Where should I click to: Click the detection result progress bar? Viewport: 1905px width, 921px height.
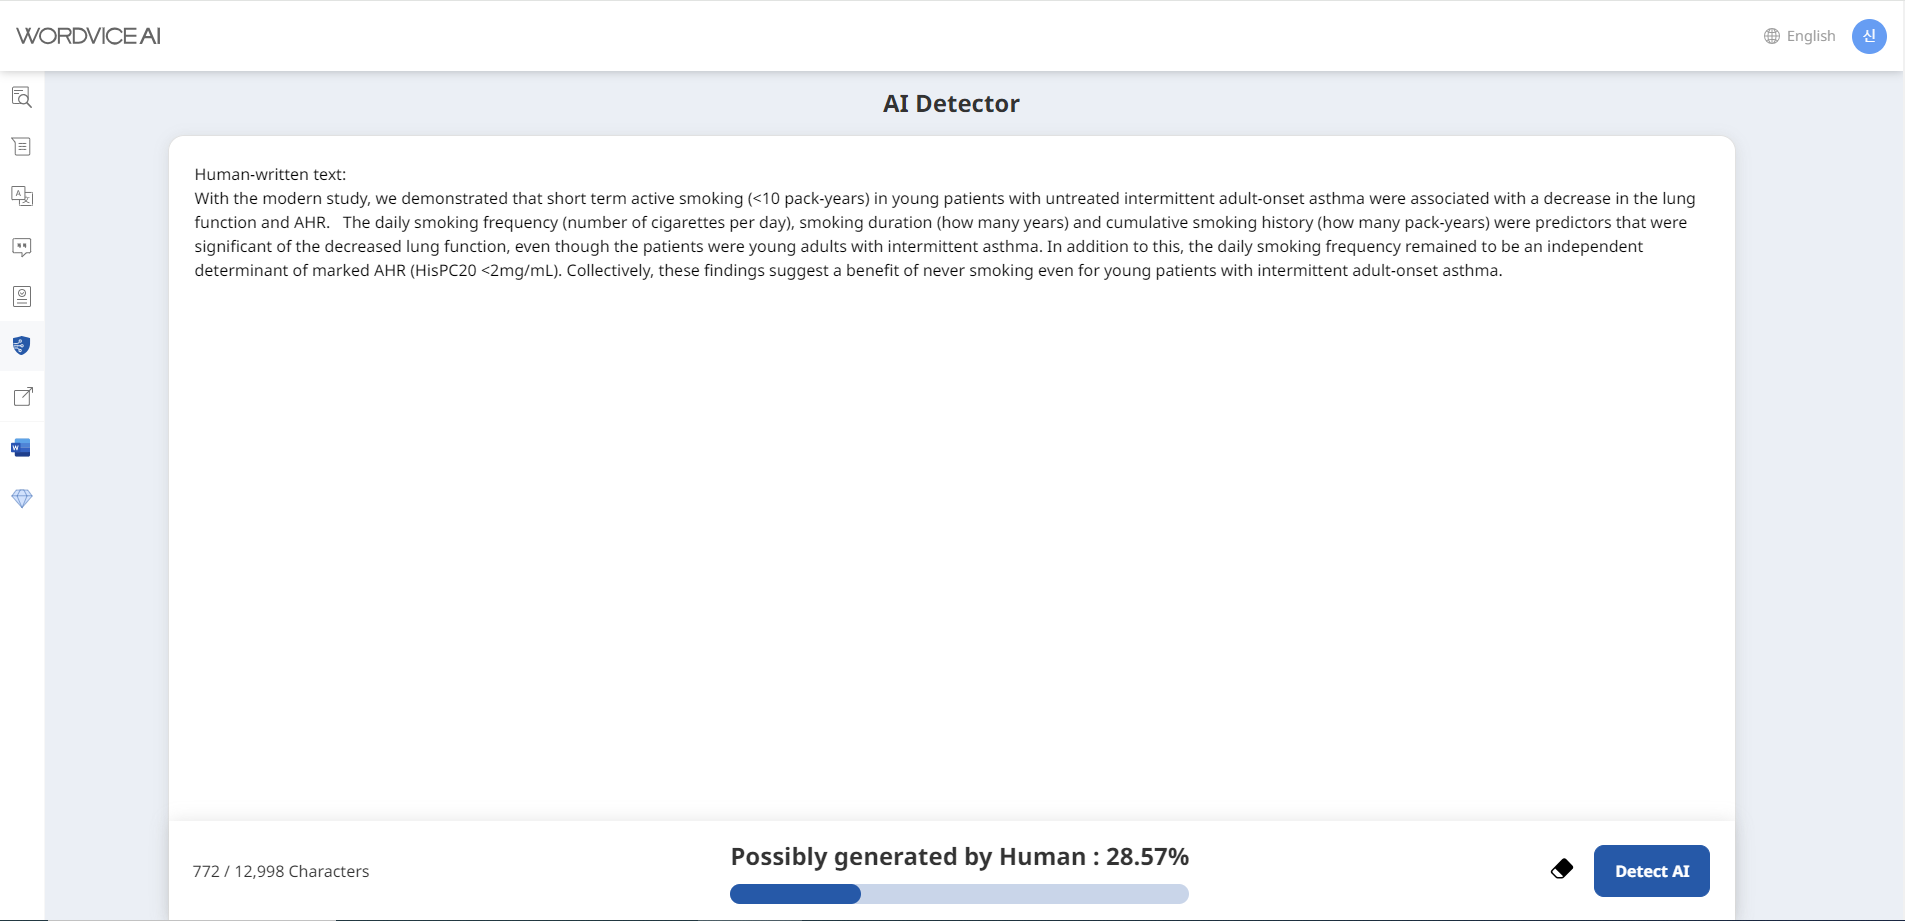[x=960, y=893]
